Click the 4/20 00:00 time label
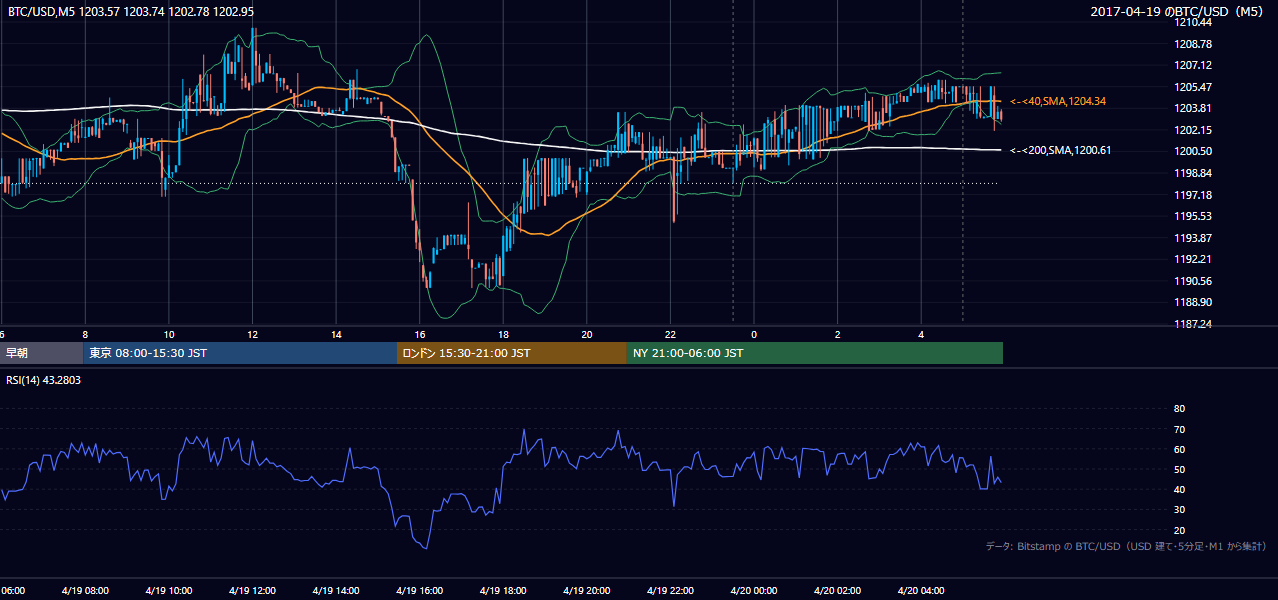The image size is (1278, 600). coord(754,591)
